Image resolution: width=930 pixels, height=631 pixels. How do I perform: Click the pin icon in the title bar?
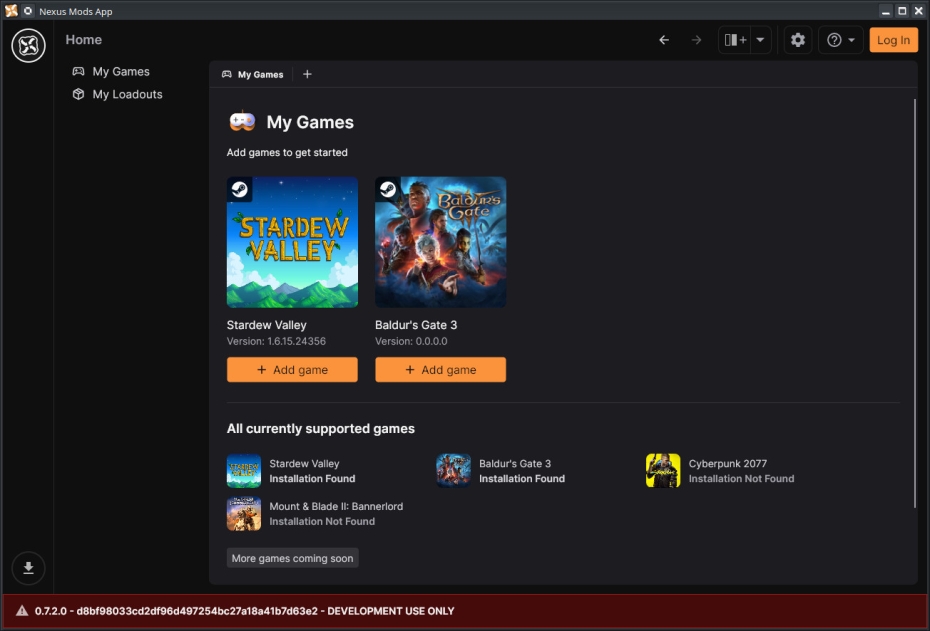(28, 11)
